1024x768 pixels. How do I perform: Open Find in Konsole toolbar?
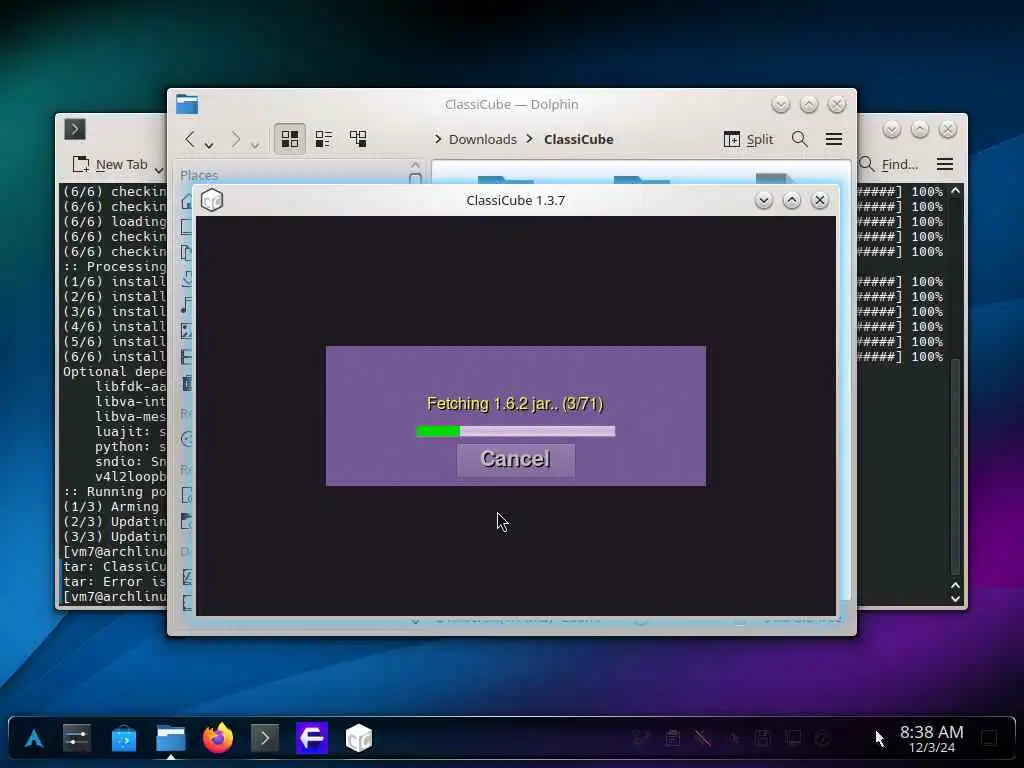pos(889,165)
